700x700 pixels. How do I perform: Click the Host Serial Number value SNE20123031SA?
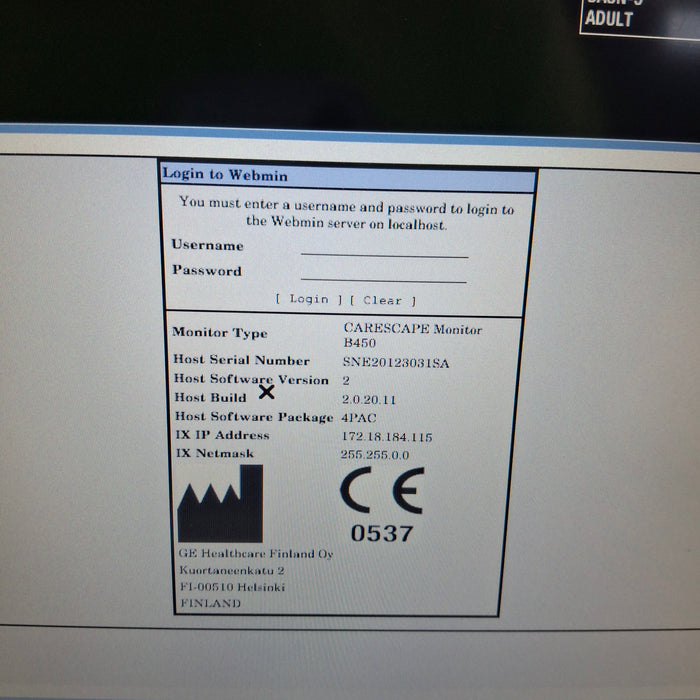click(x=396, y=362)
